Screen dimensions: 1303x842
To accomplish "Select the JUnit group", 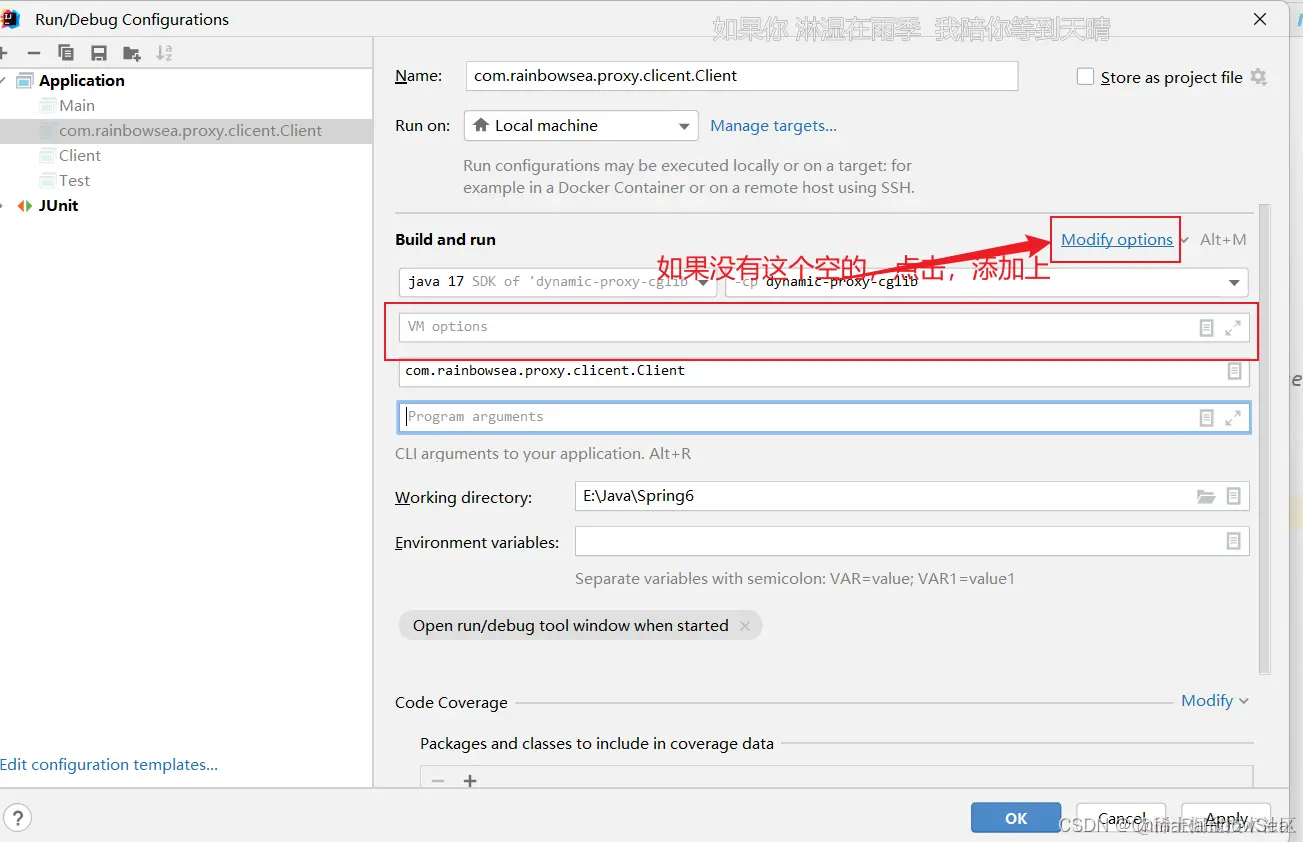I will pos(58,206).
